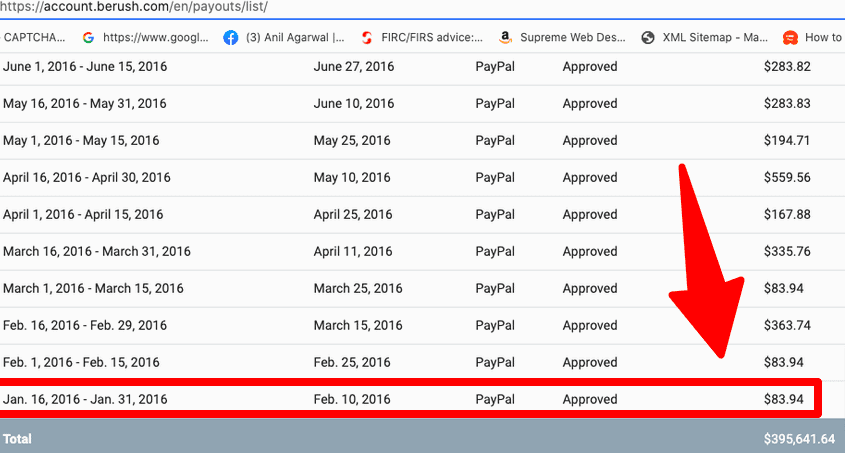Select period Feb. 1, 2016 - Feb. 15, 2016
The width and height of the screenshot is (845, 453).
pos(81,363)
